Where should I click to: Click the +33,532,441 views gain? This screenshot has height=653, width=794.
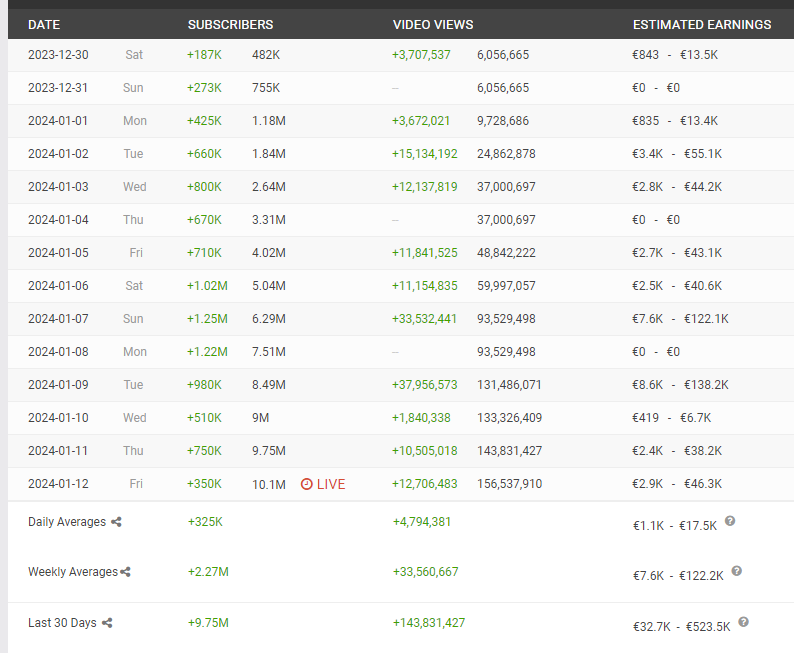[x=424, y=318]
